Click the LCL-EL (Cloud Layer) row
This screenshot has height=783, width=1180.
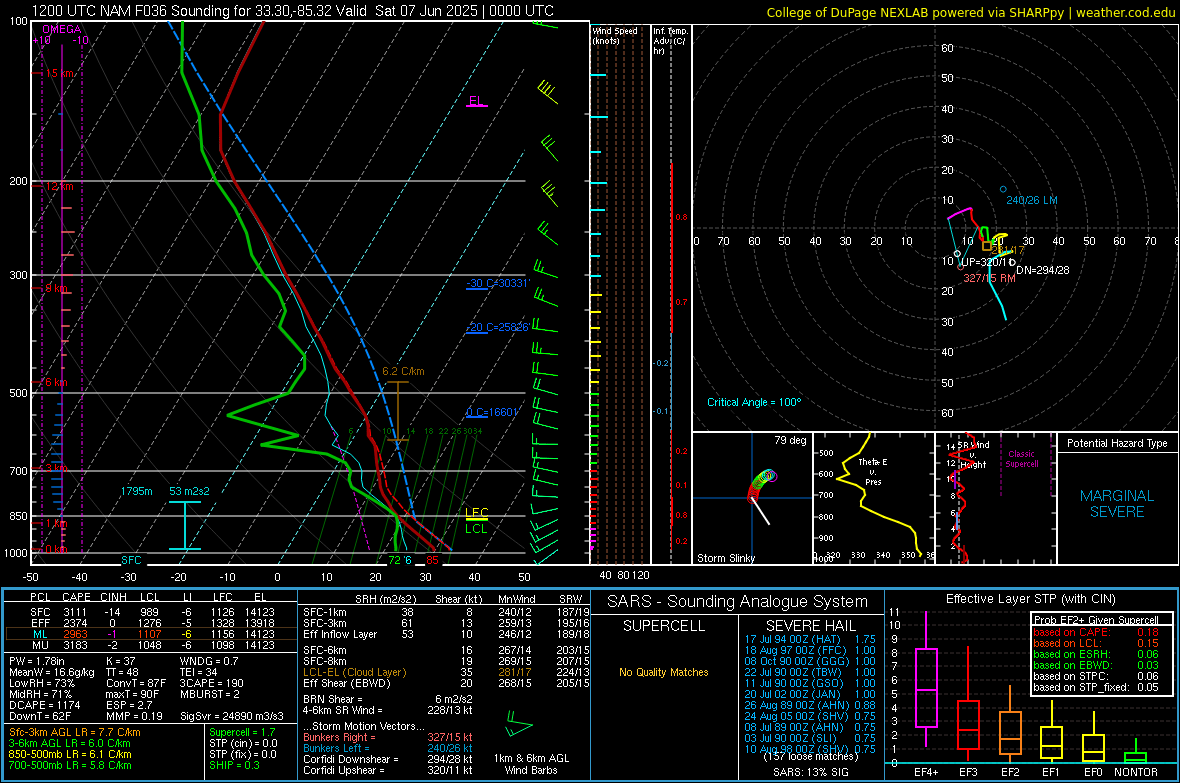coord(446,672)
